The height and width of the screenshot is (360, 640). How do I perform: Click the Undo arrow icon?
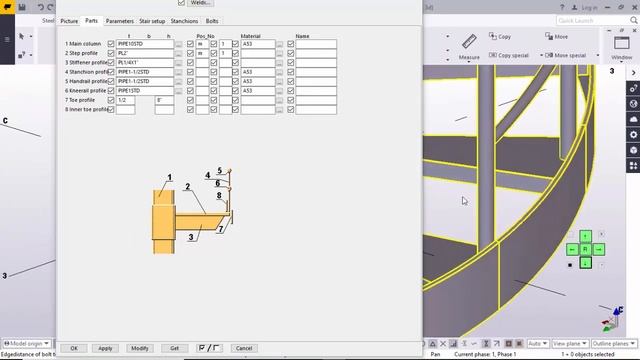pos(40,7)
